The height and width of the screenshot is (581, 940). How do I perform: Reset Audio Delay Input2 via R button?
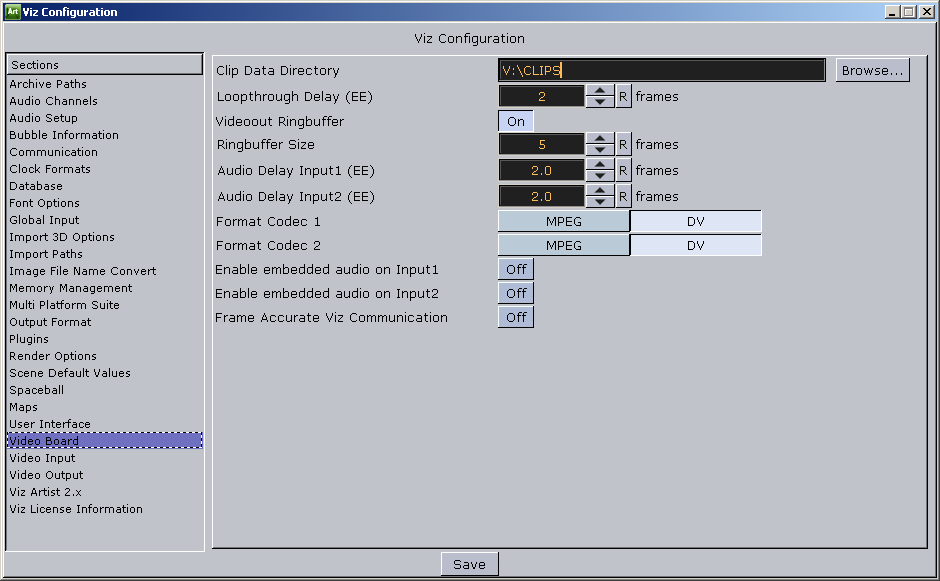[623, 197]
